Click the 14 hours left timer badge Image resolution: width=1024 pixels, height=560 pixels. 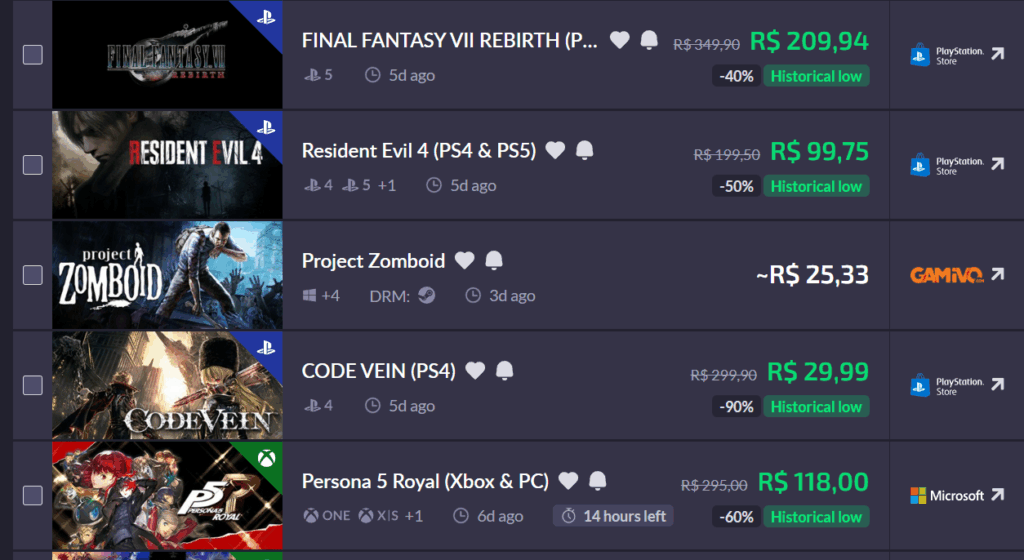[614, 516]
